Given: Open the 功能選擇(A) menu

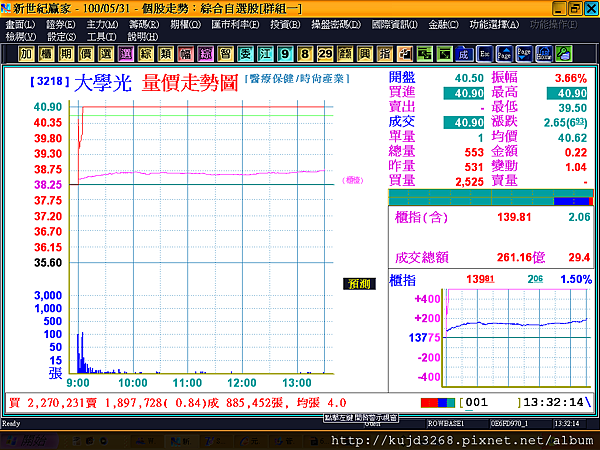Looking at the screenshot, I should pos(494,25).
